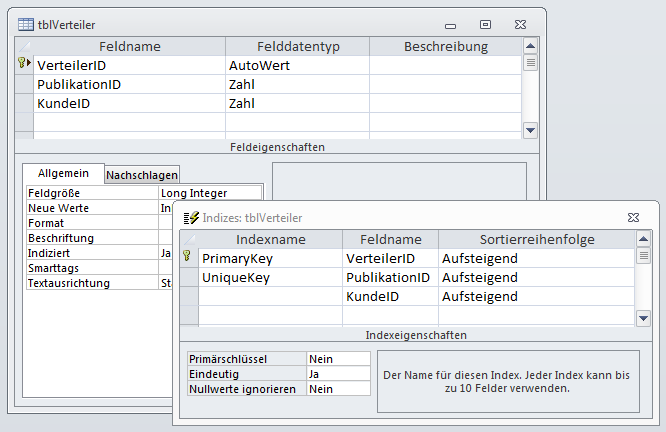Select the row selector for PublikationID row

point(24,85)
